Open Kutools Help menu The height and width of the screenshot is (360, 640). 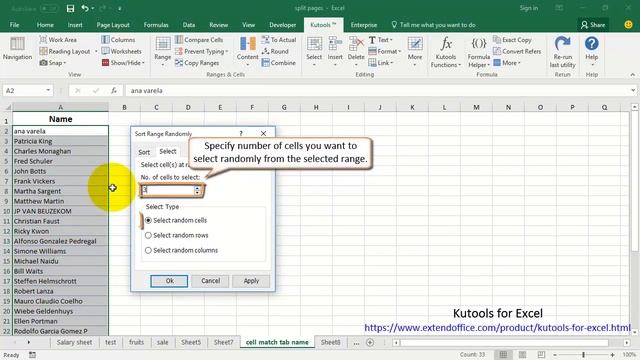591,51
